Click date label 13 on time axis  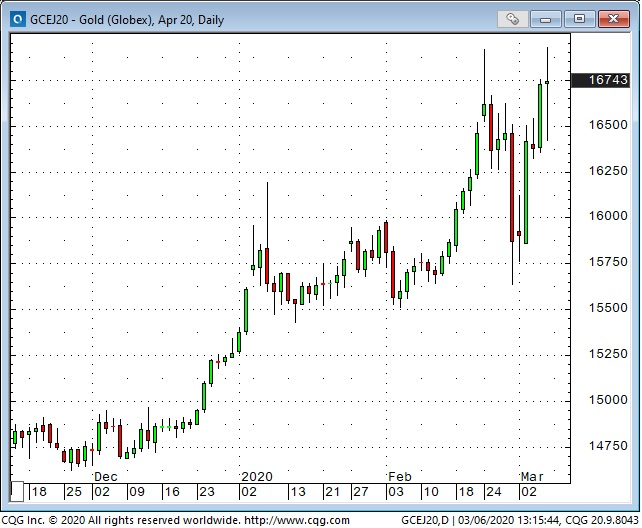pos(298,492)
